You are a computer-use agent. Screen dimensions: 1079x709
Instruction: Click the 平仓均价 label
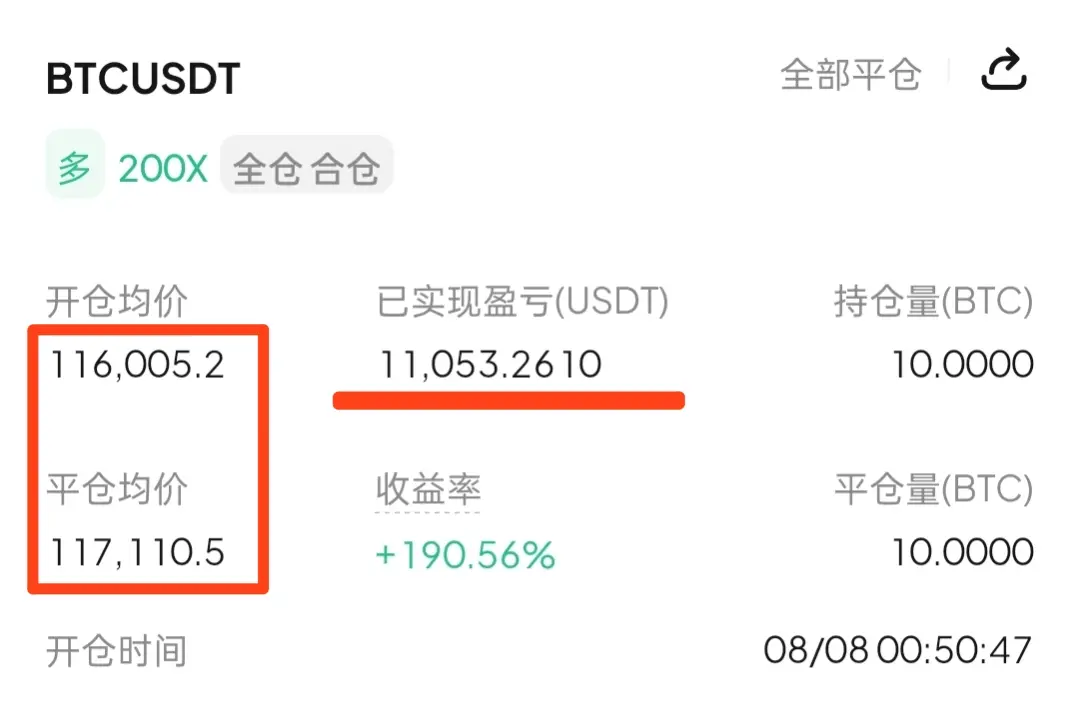117,489
